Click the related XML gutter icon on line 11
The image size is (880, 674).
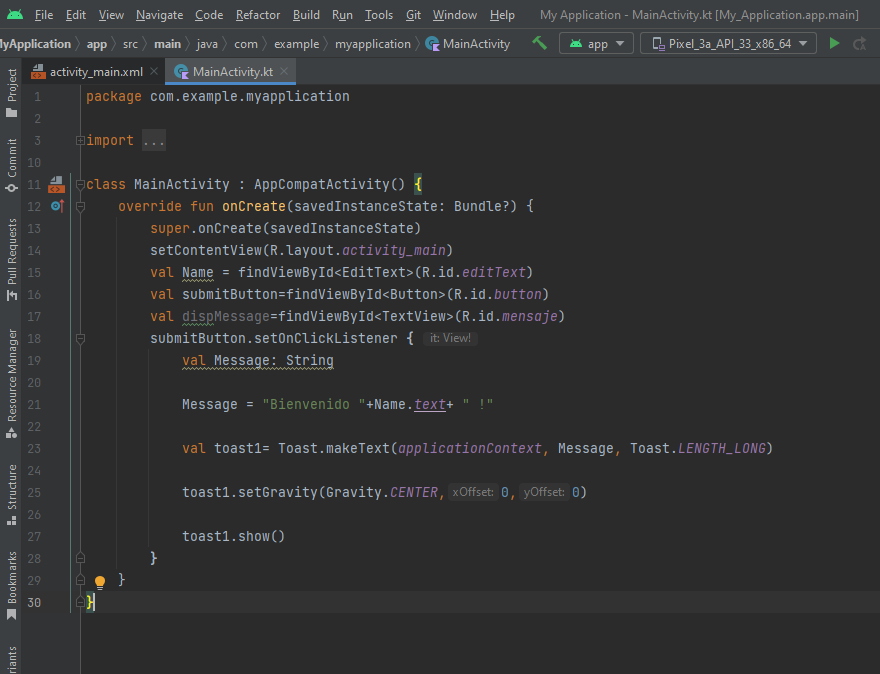56,184
